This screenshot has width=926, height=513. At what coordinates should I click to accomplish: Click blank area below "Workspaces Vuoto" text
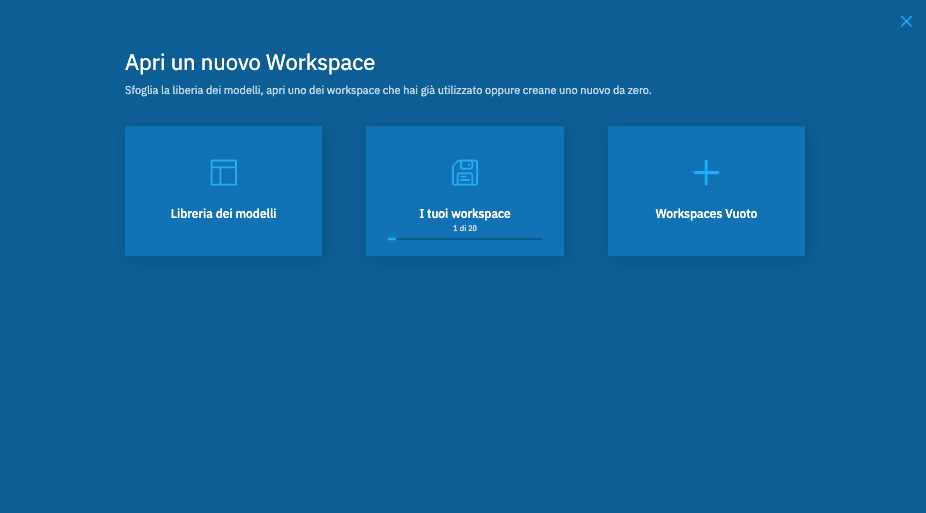click(706, 240)
